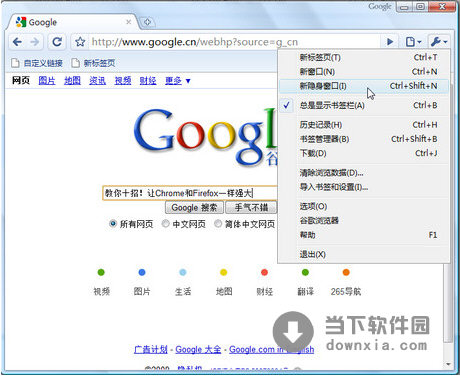Click the 手气不错 button
The image size is (460, 376).
coord(251,208)
